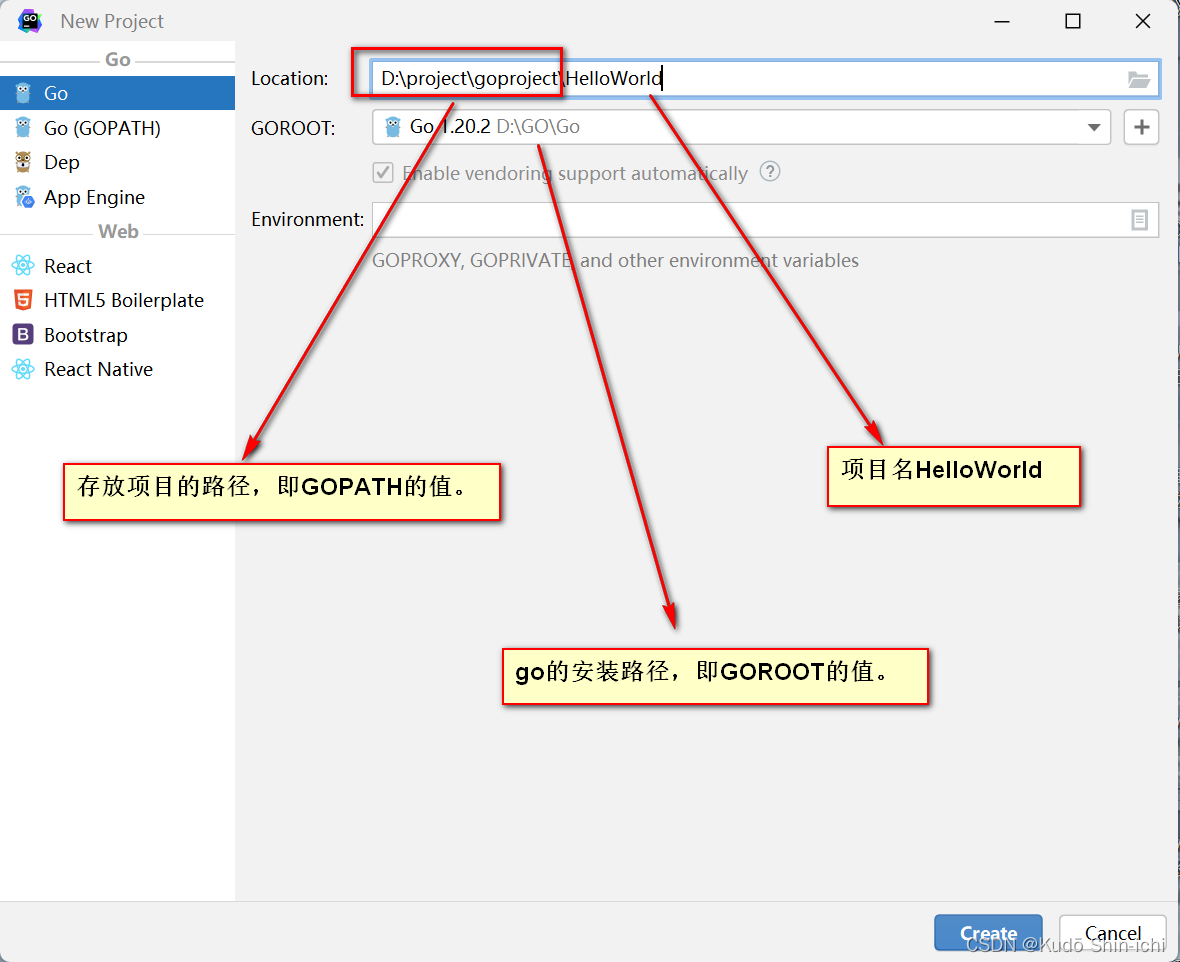1180x962 pixels.
Task: Select Bootstrap project template
Action: tap(117, 335)
